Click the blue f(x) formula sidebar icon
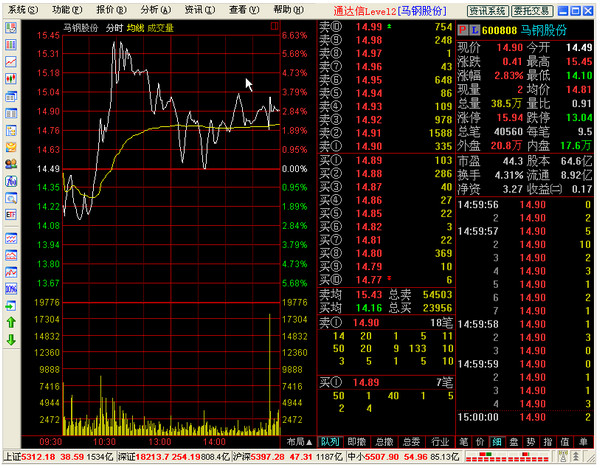 (11, 181)
